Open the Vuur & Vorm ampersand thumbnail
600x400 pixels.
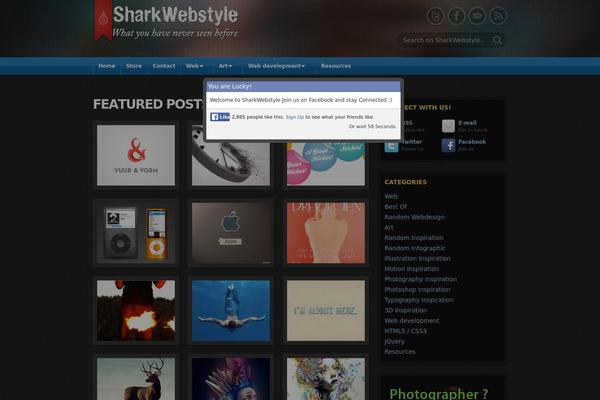(x=136, y=155)
